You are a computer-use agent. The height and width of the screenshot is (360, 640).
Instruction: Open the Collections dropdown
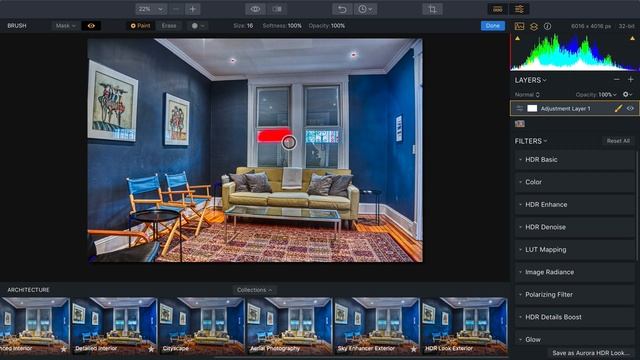pos(254,290)
